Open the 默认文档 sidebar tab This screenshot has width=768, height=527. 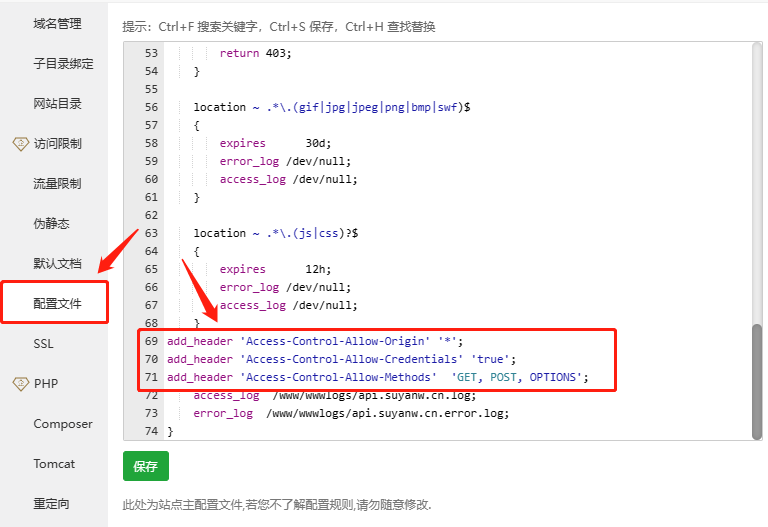tap(57, 264)
